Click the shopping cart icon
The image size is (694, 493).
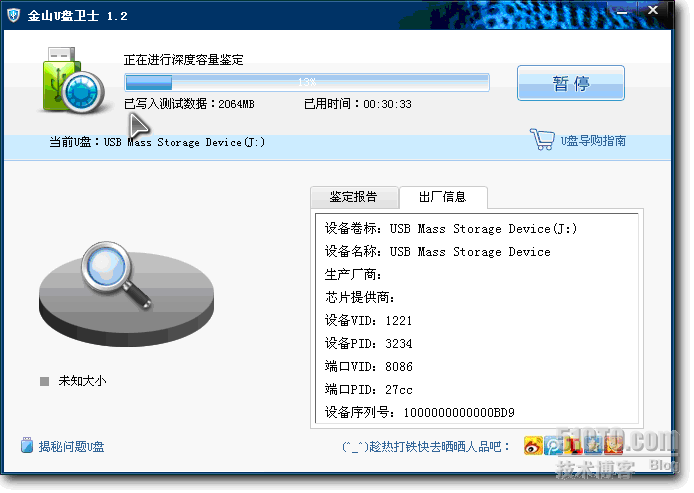(542, 139)
